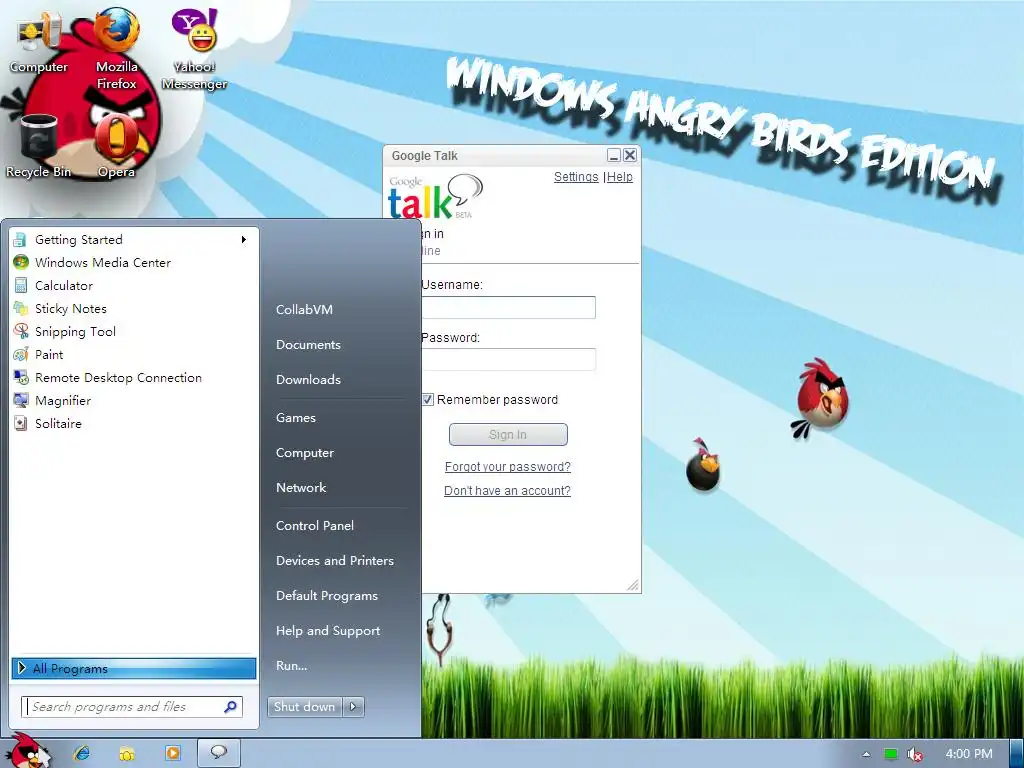The height and width of the screenshot is (768, 1024).
Task: Open Internet Explorer from taskbar
Action: tap(82, 753)
